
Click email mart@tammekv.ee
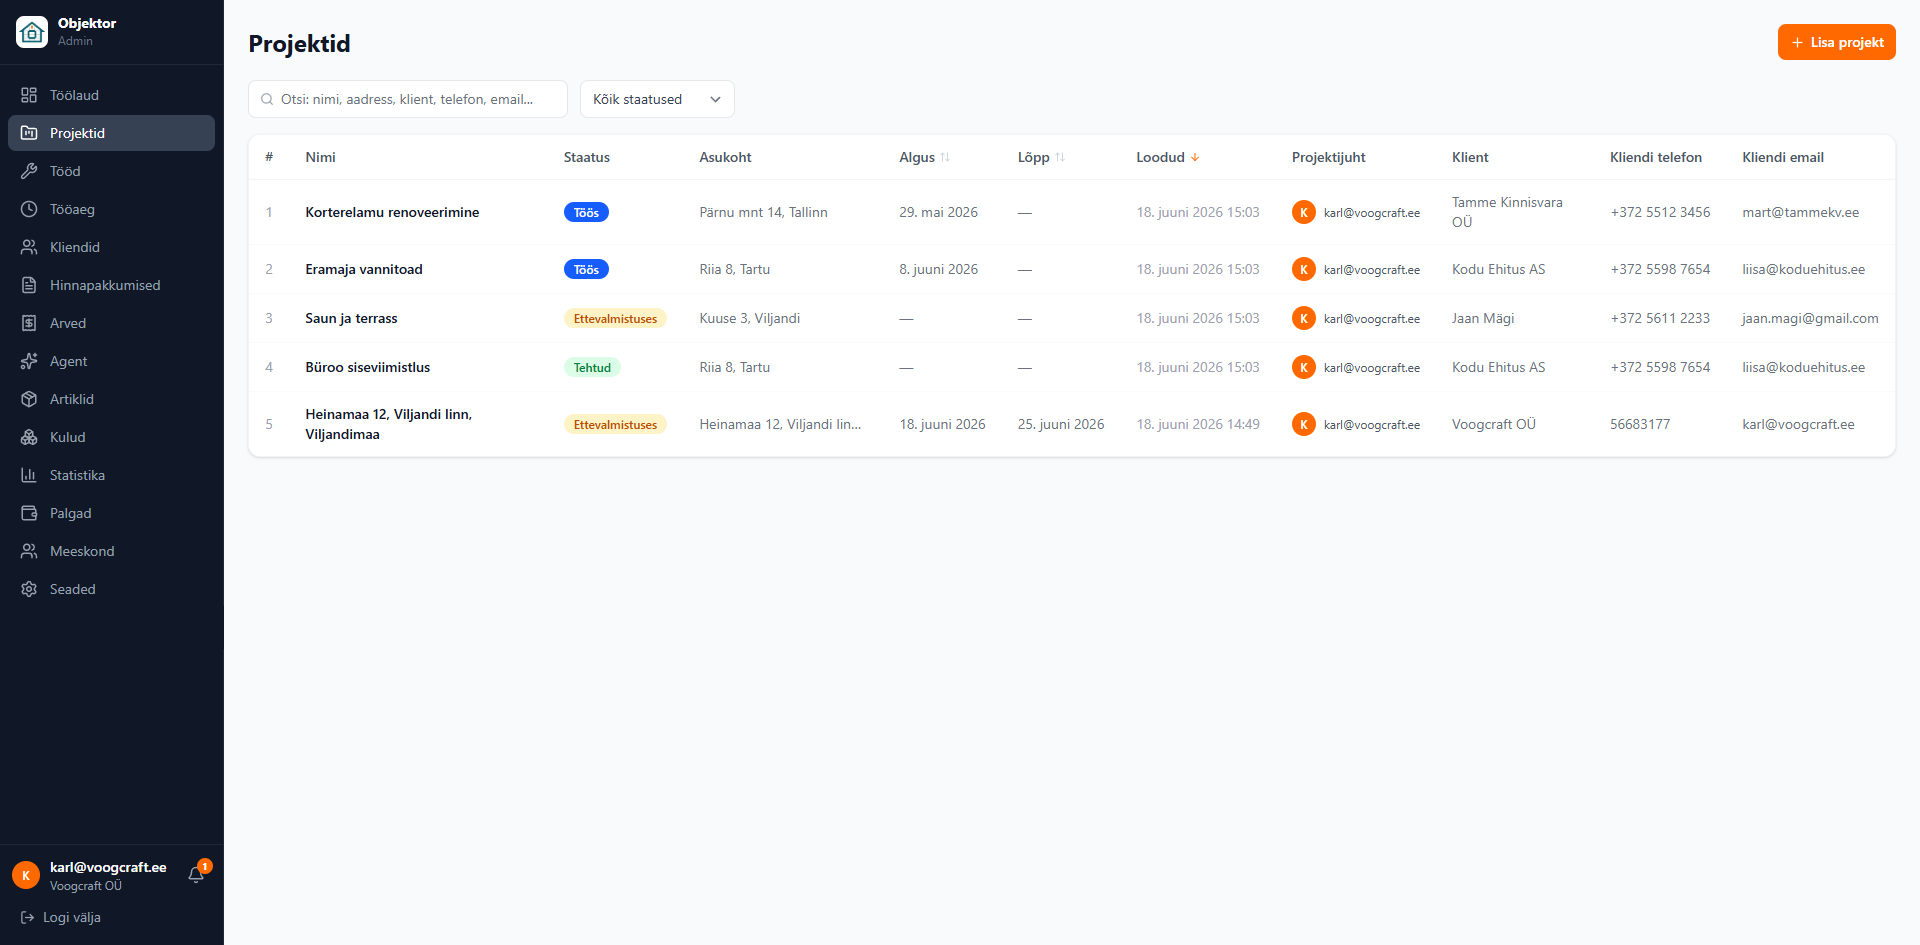(1800, 212)
